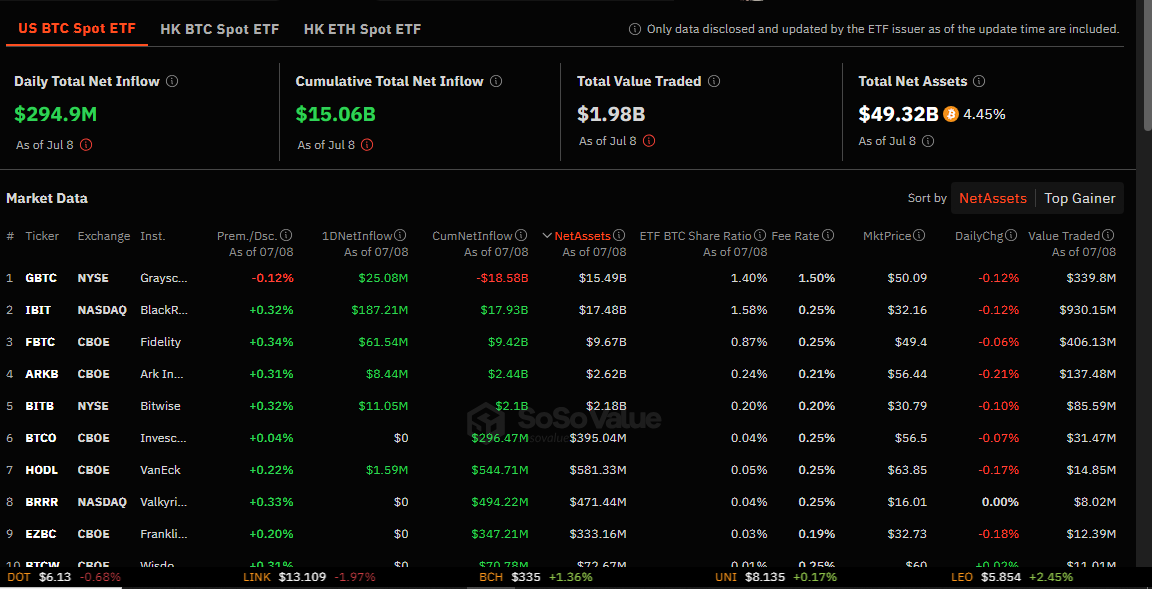This screenshot has width=1153, height=590.
Task: Click IBIT 1DNetInflow value $187.21M
Action: tap(377, 310)
